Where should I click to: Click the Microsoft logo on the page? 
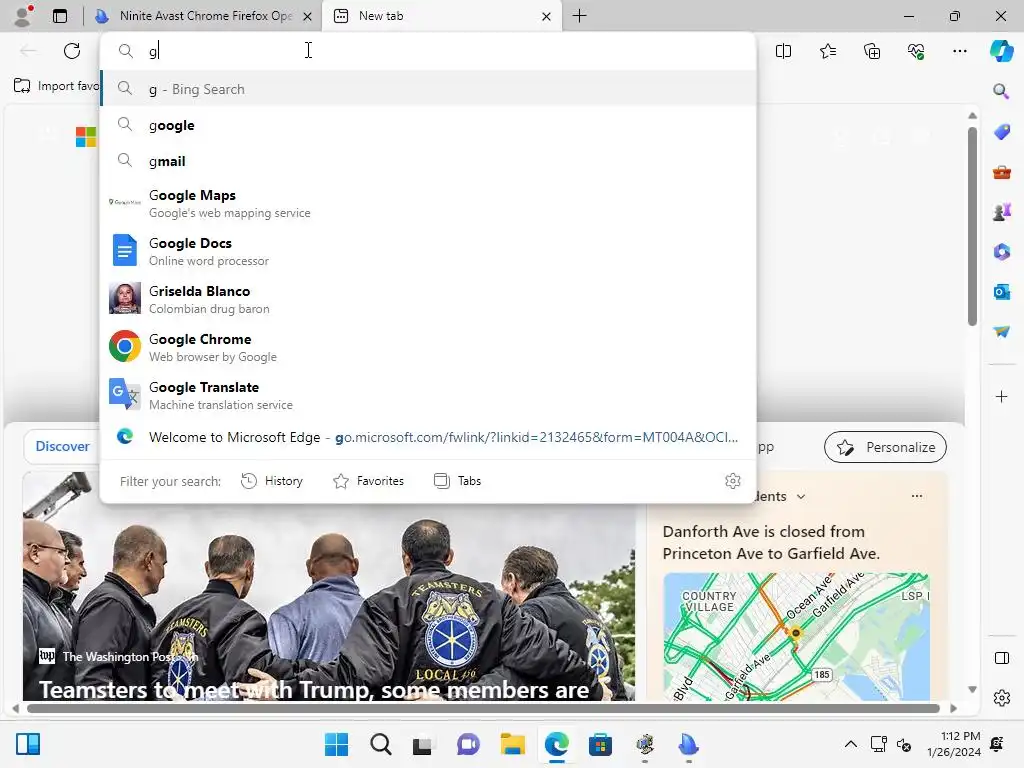86,137
